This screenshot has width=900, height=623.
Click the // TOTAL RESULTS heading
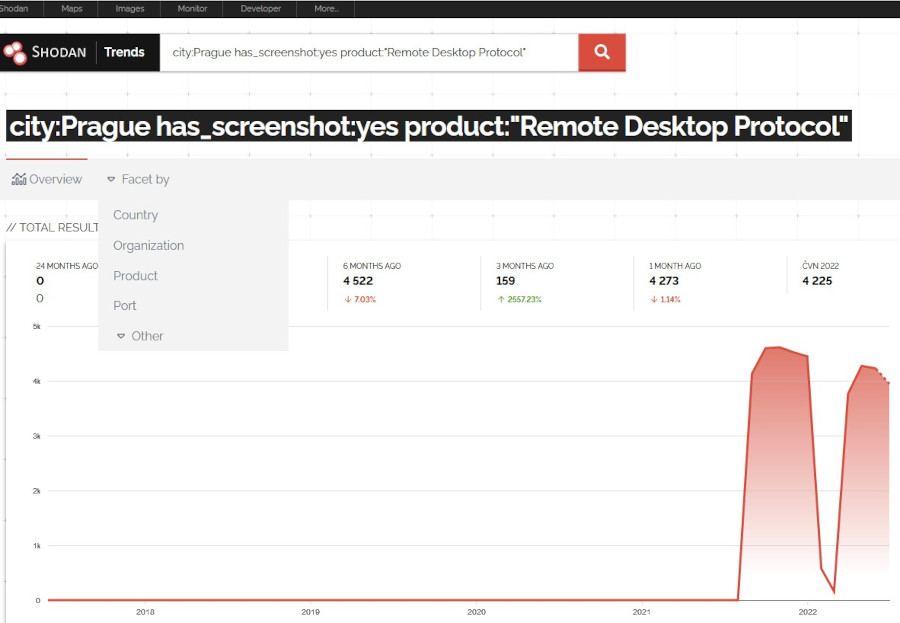[53, 227]
